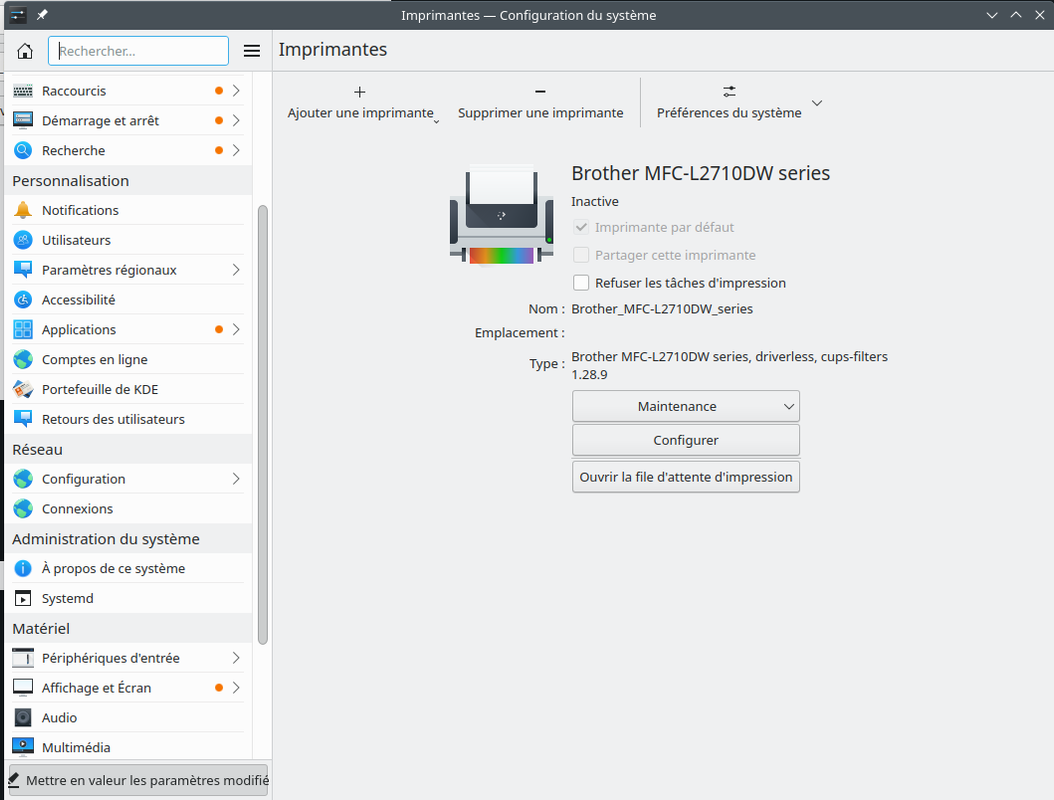Click the Applications grid icon
The width and height of the screenshot is (1054, 800).
(x=23, y=329)
